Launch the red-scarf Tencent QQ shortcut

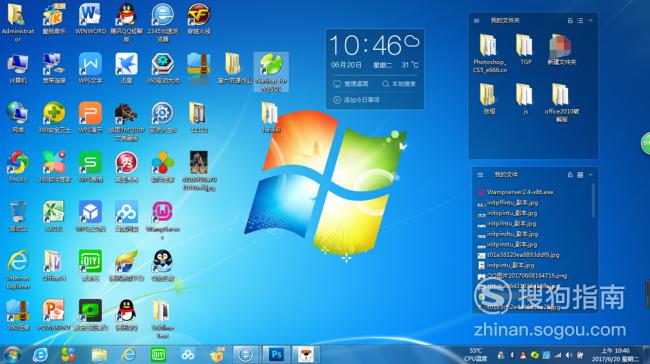(x=126, y=315)
